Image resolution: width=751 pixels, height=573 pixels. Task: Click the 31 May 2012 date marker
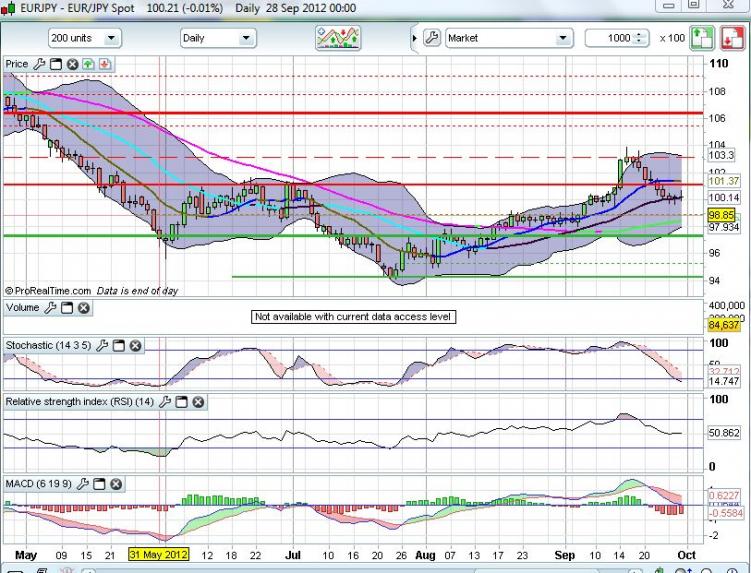(x=159, y=554)
